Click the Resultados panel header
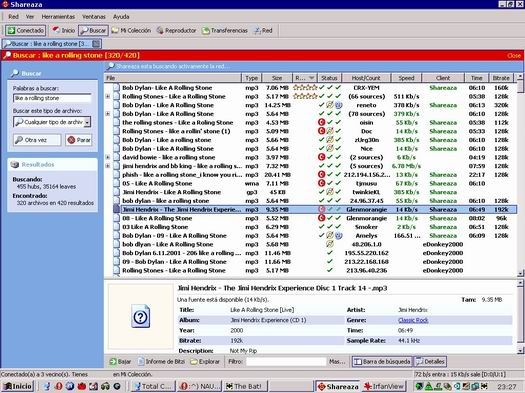525x393 pixels. click(x=53, y=164)
